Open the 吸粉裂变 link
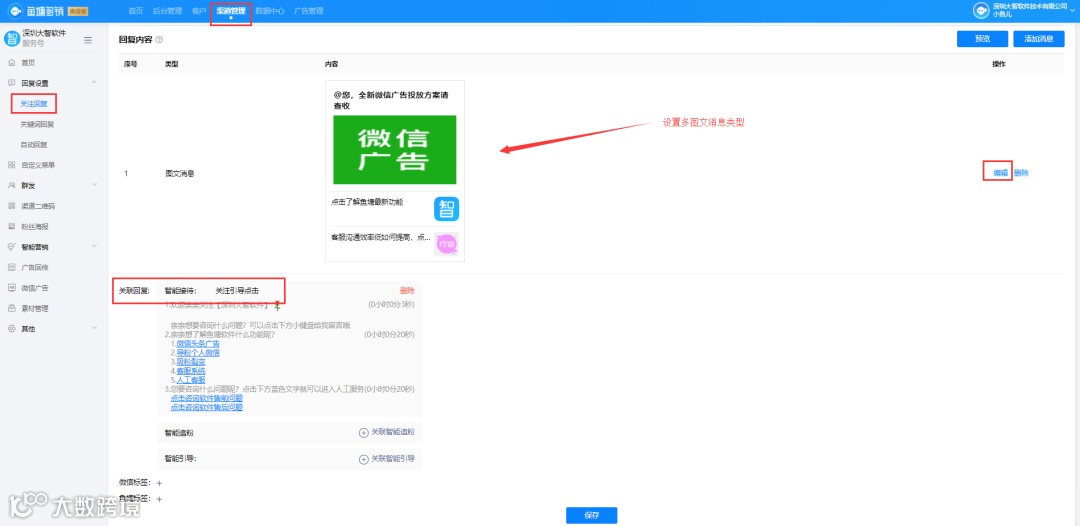 click(190, 361)
